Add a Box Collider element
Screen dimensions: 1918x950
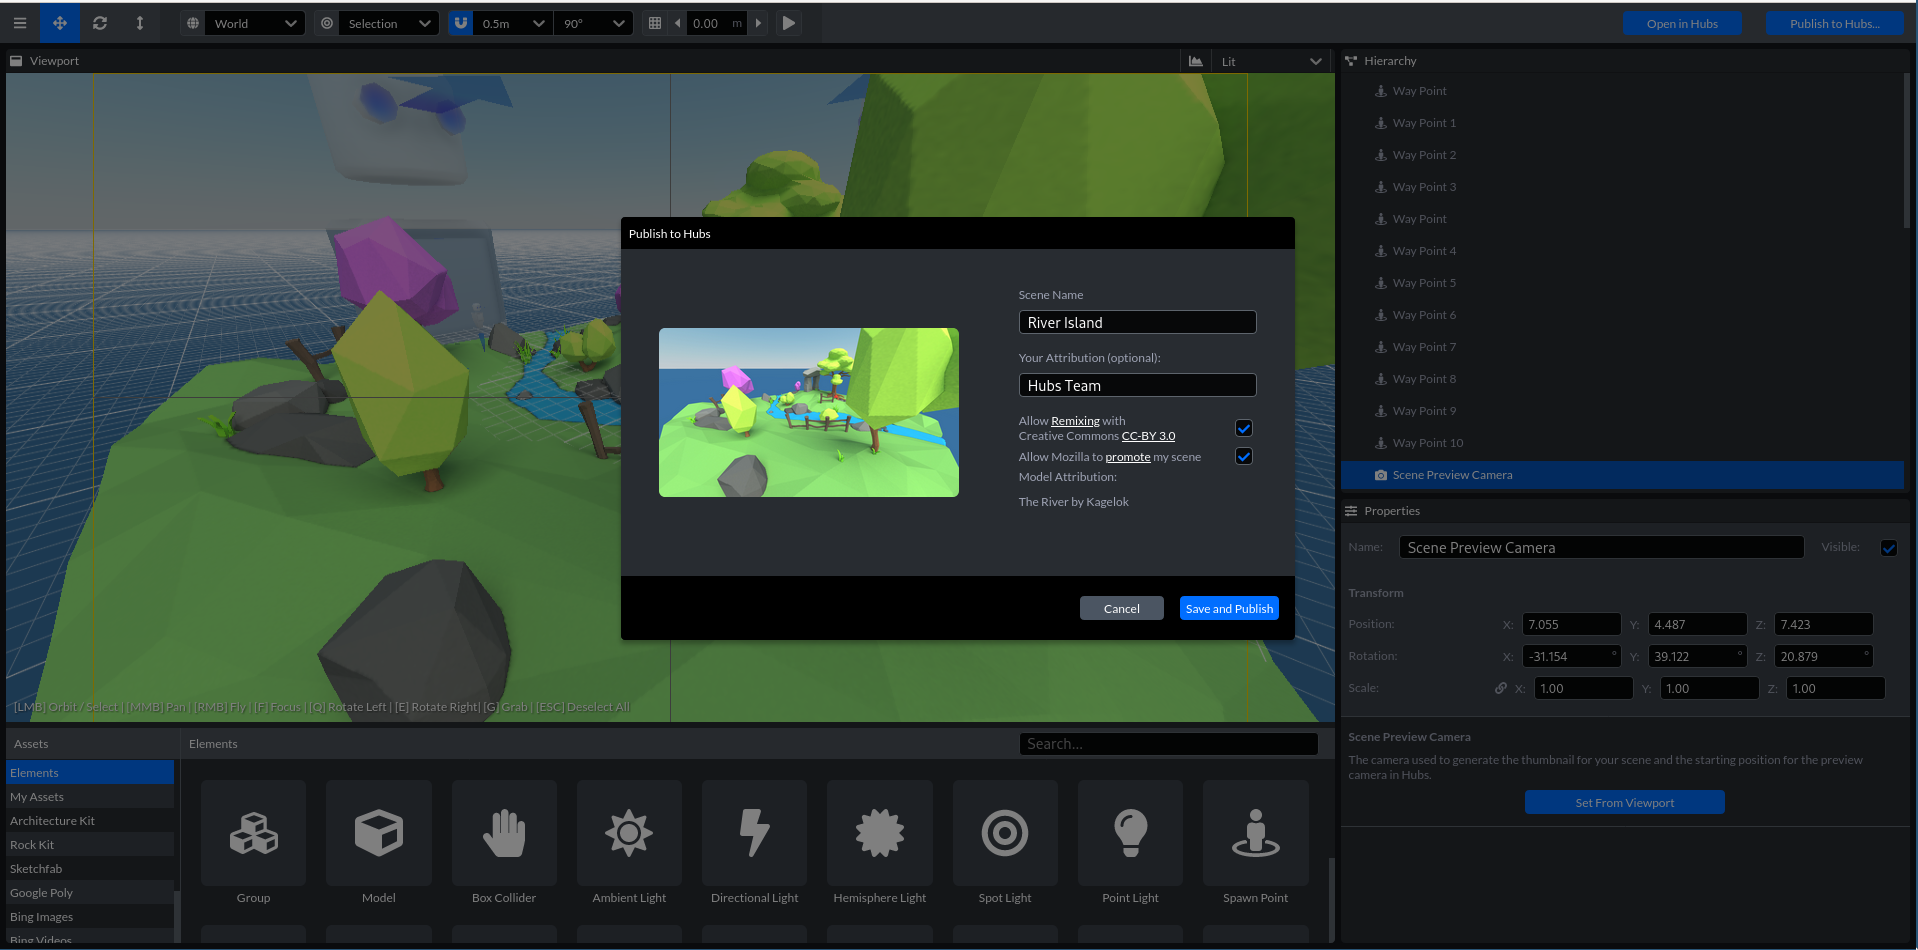(504, 845)
